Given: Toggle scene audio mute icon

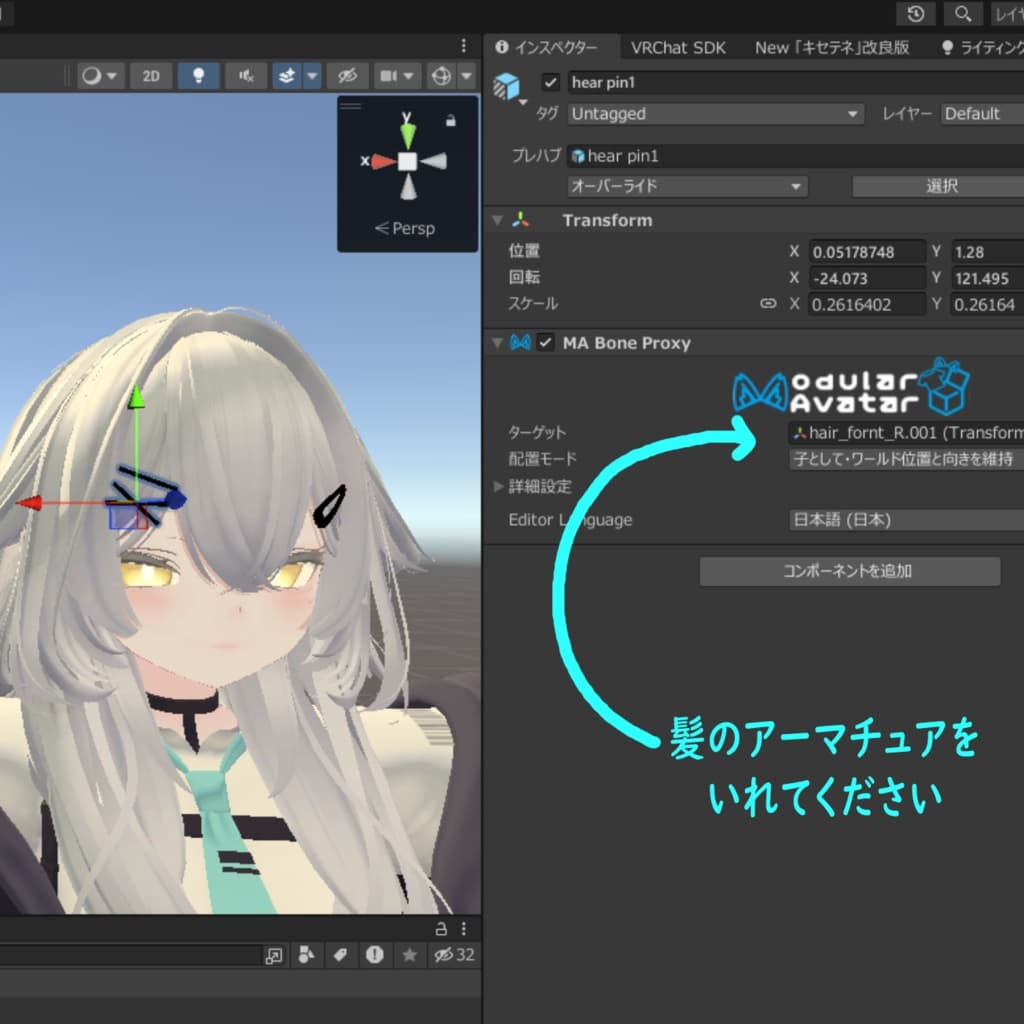Looking at the screenshot, I should pyautogui.click(x=245, y=76).
